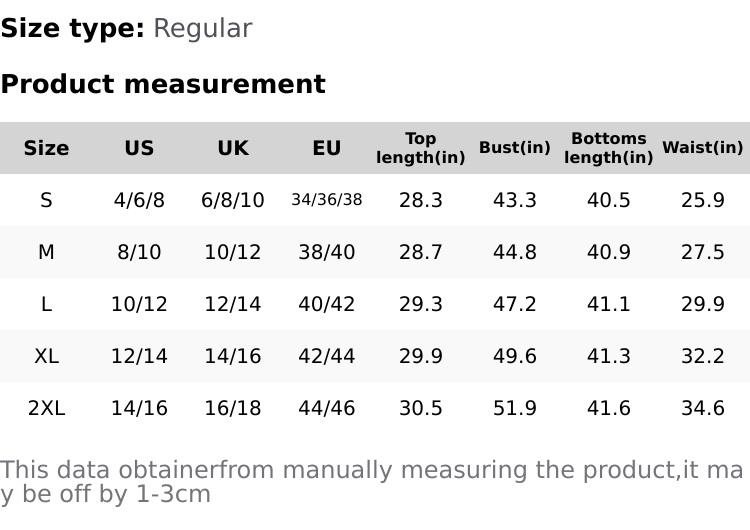Click the US column header

tap(139, 148)
